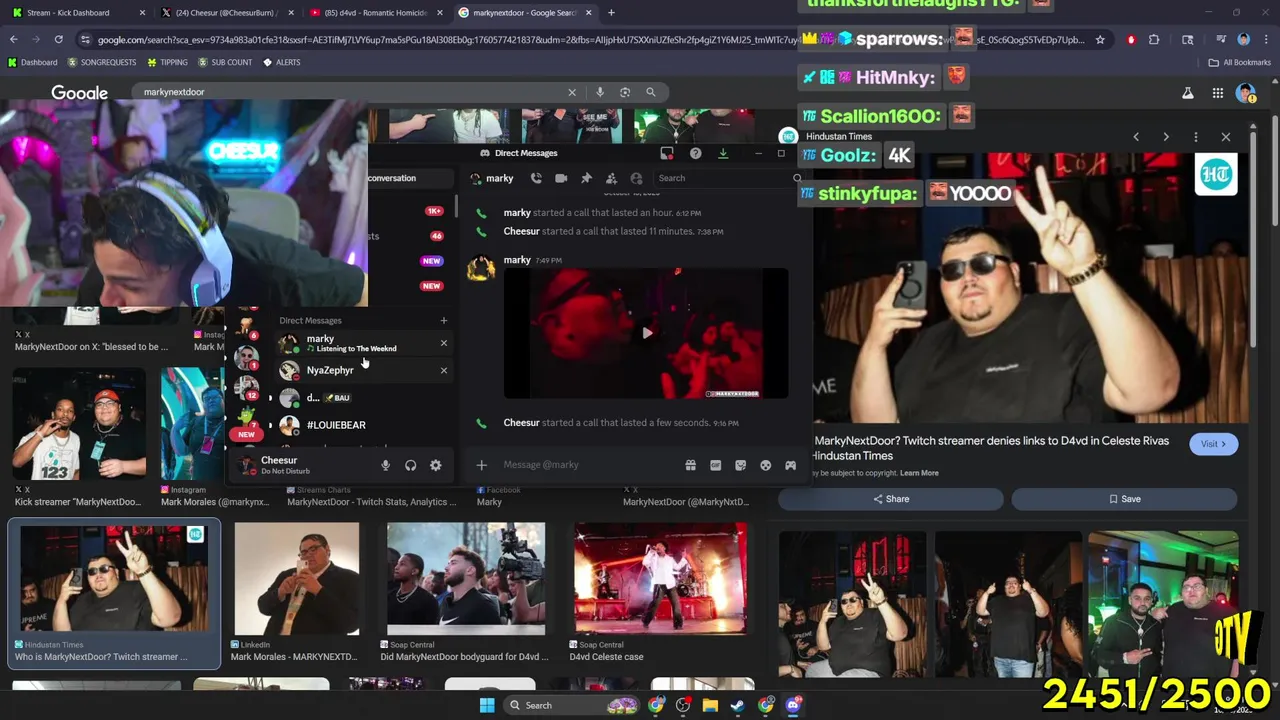Click Google search magnifier button
The width and height of the screenshot is (1280, 720).
pyautogui.click(x=651, y=92)
